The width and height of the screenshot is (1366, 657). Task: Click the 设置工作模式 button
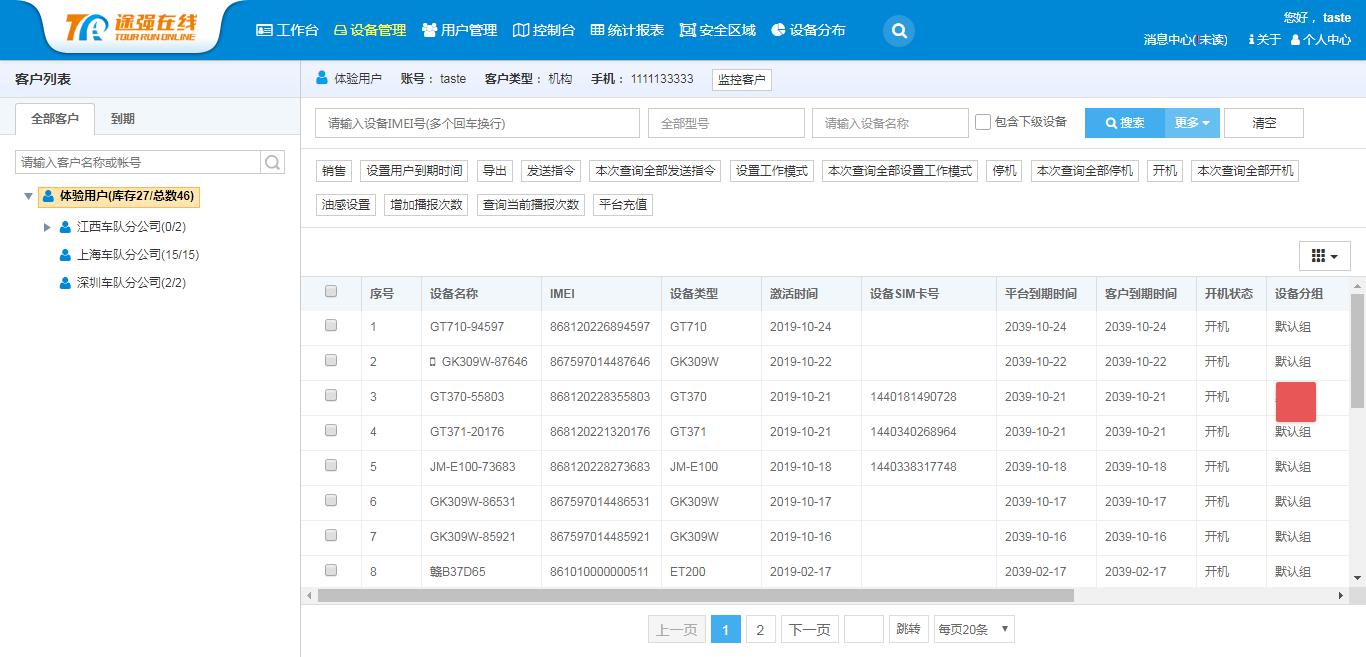pos(772,171)
